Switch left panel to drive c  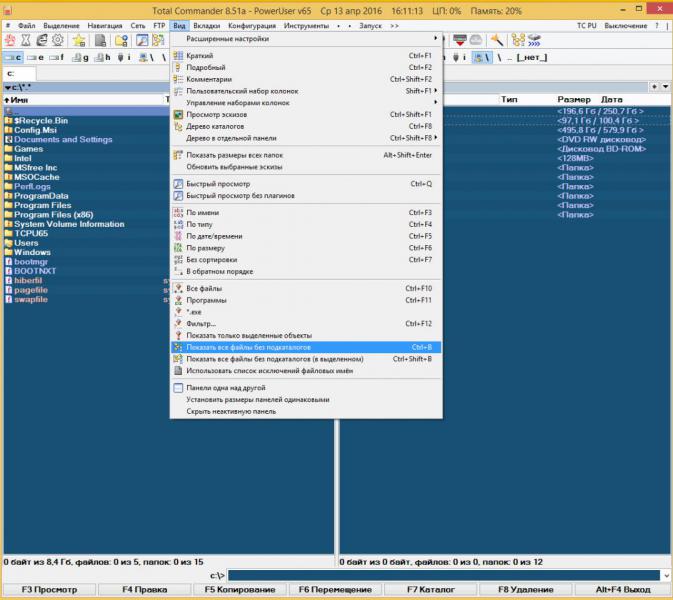click(13, 57)
